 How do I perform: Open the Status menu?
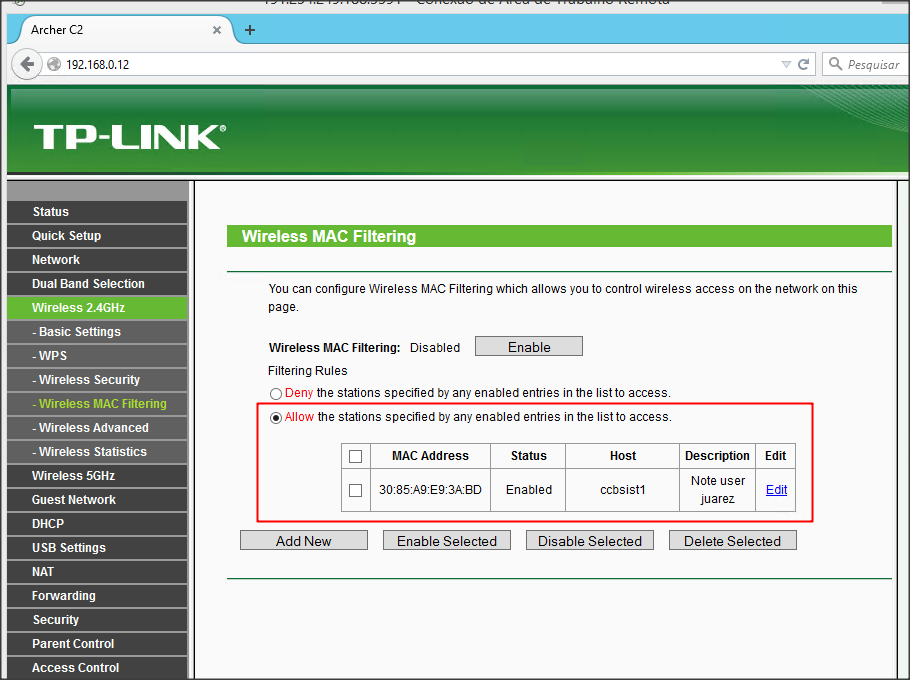[98, 212]
